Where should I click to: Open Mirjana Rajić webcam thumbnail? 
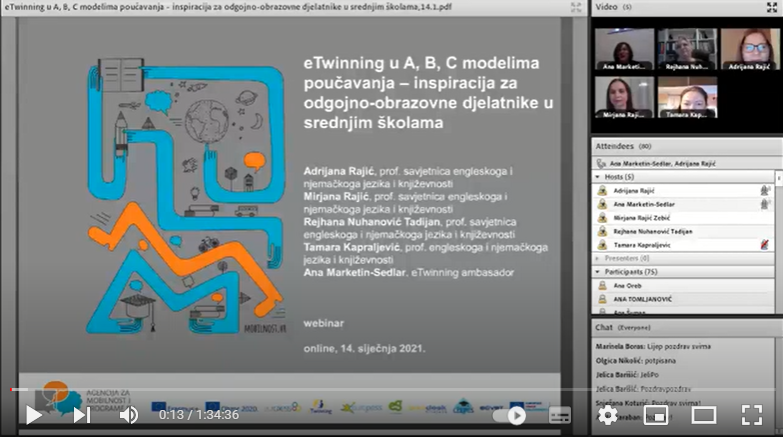tap(624, 97)
